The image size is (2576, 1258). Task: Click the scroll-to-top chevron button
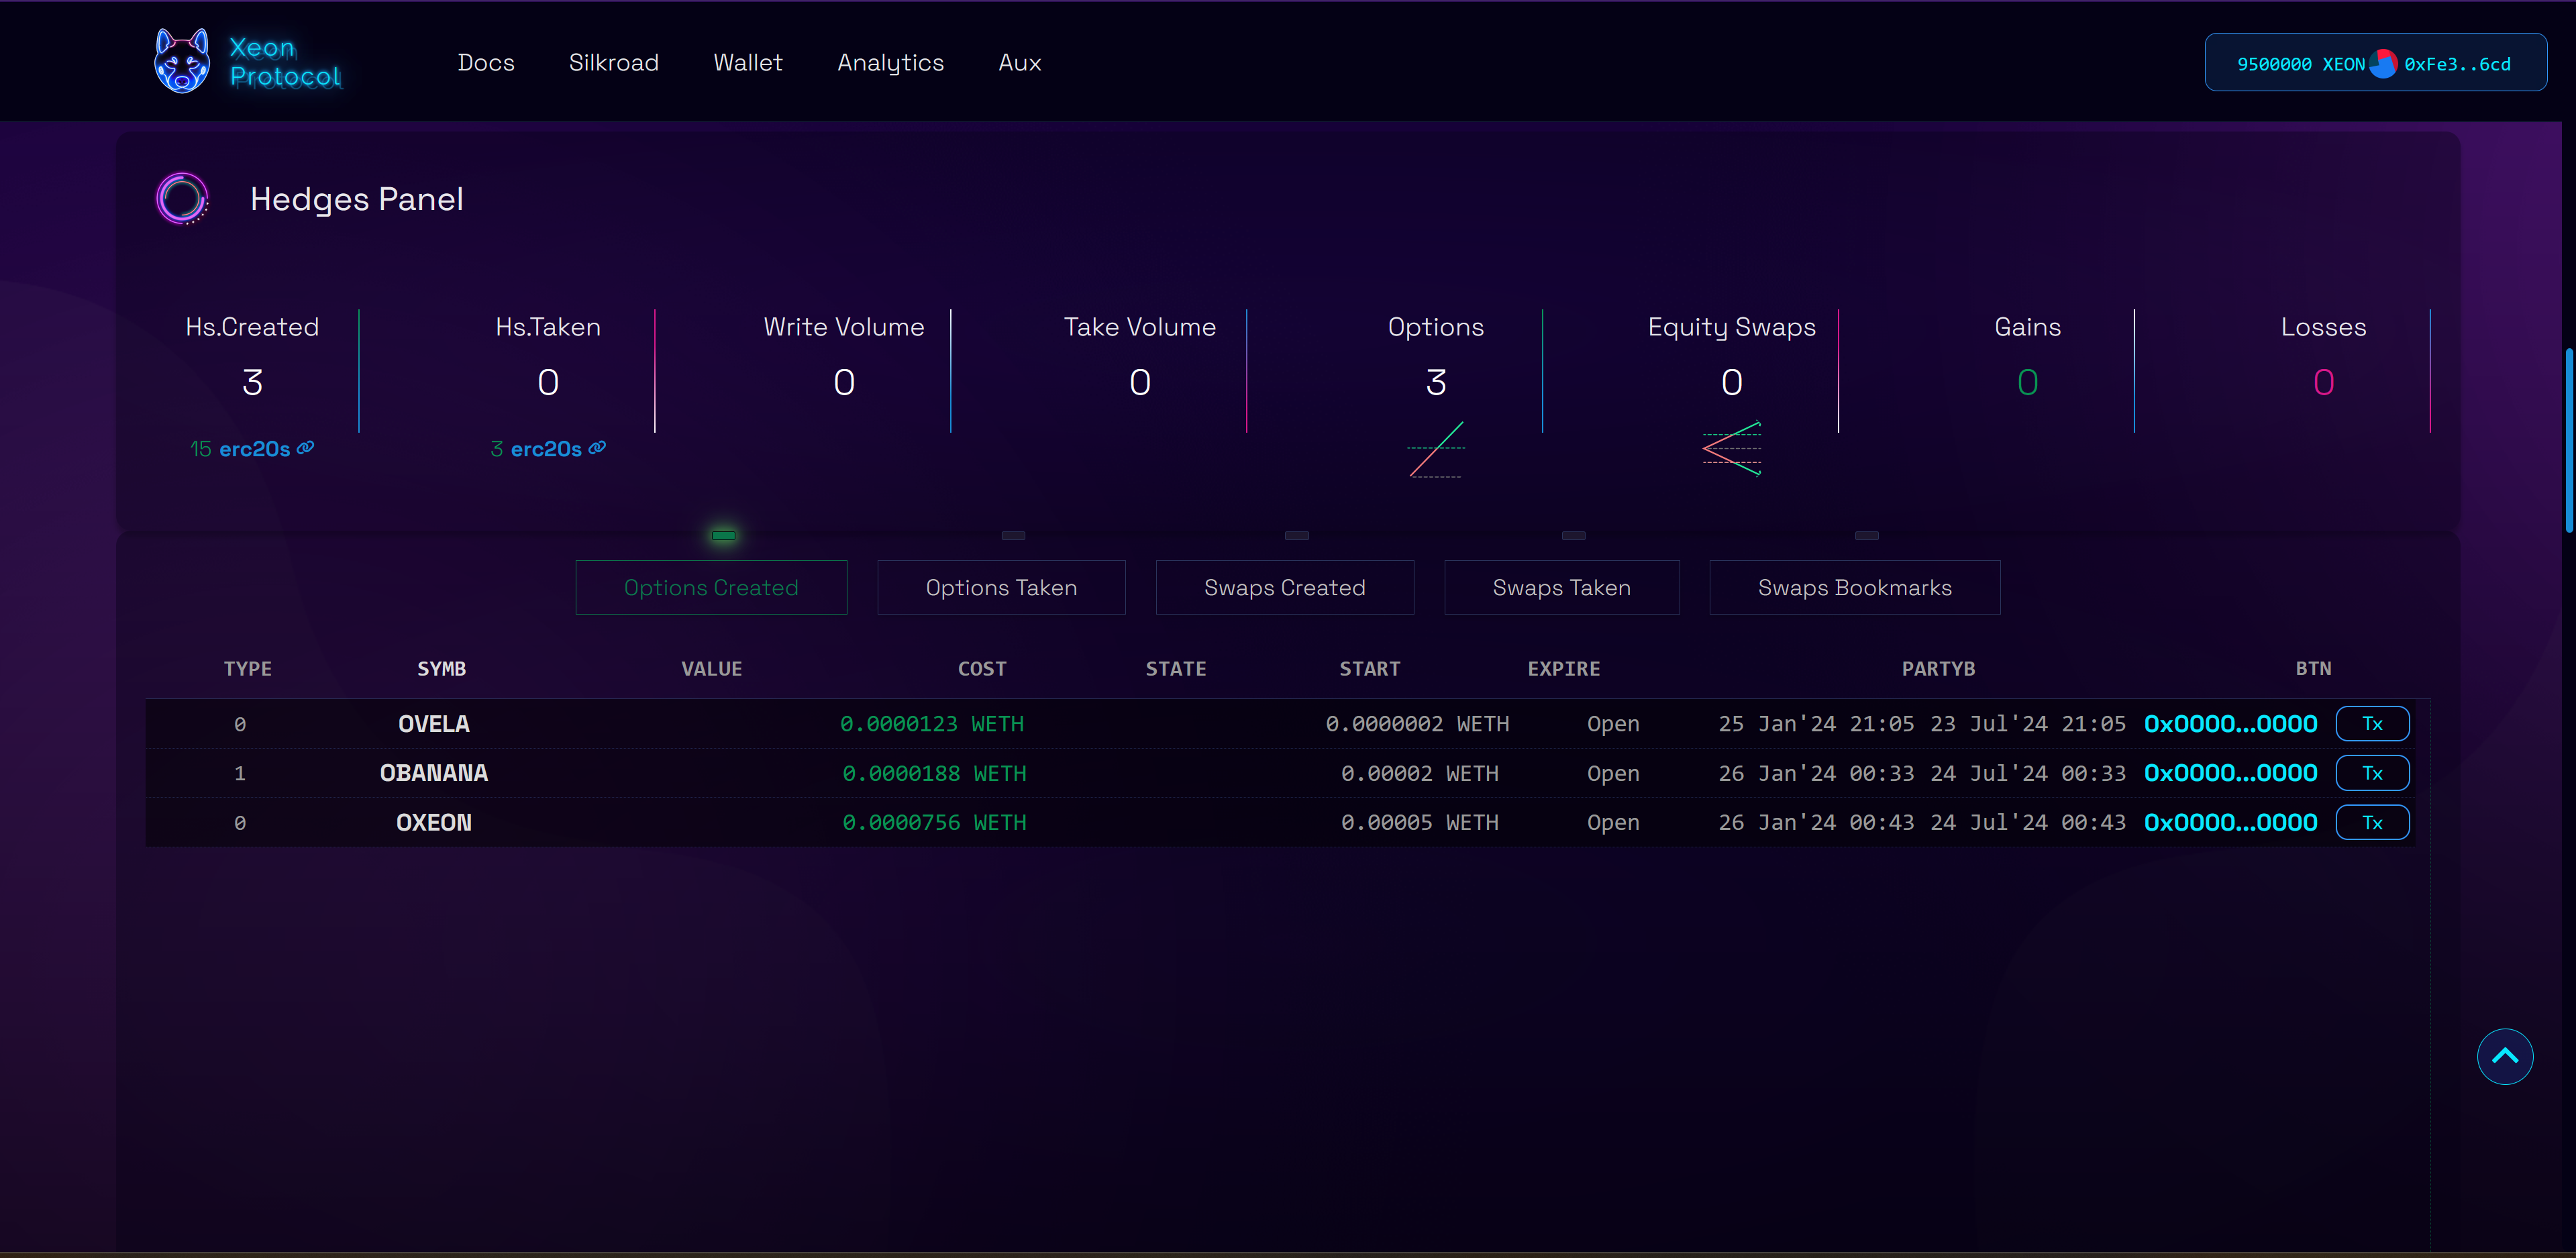pyautogui.click(x=2504, y=1056)
